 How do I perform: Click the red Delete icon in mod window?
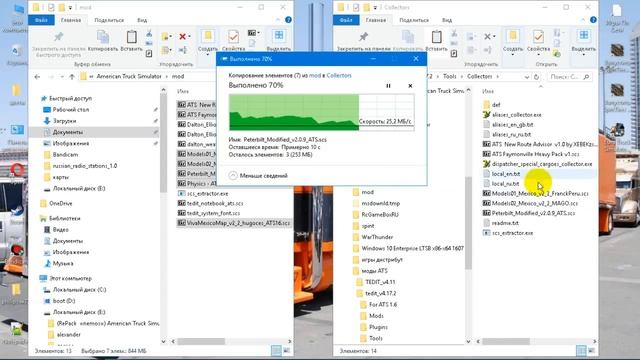coord(182,36)
